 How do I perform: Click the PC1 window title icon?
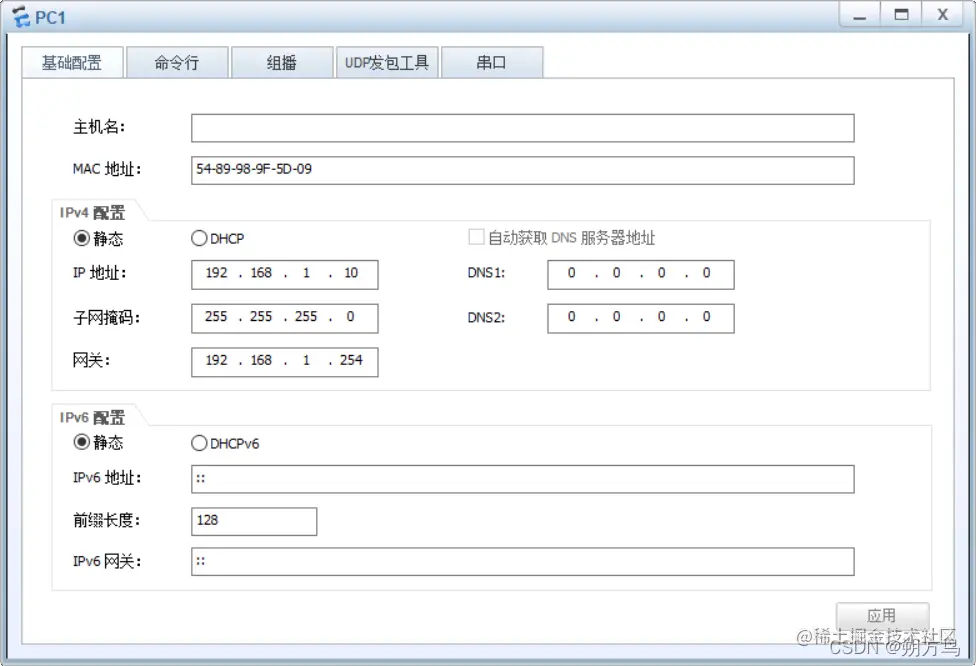coord(21,17)
